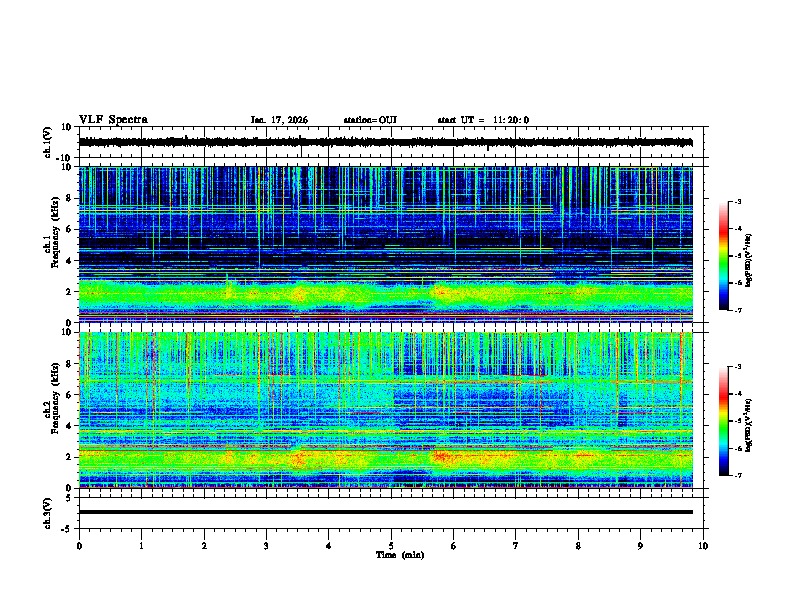Click the "-7" label on ch.2 color bar
Image resolution: width=792 pixels, height=612 pixels.
pos(737,475)
